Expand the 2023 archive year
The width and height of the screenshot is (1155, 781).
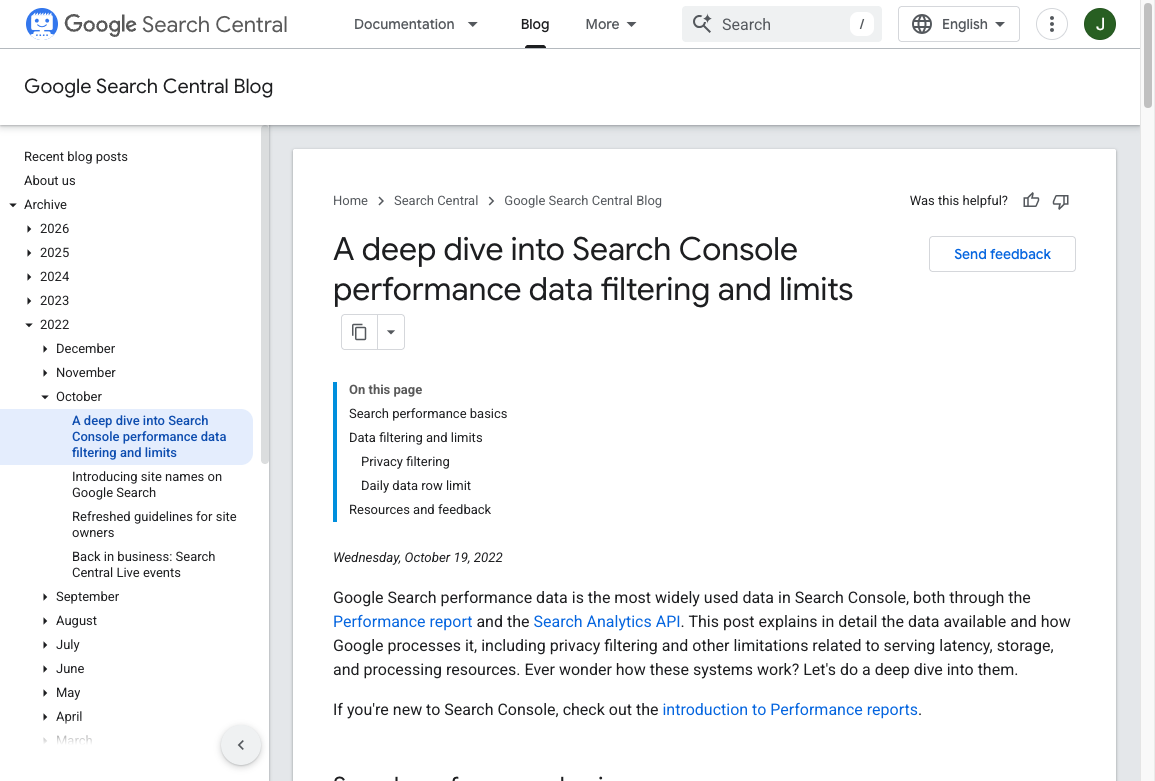point(29,301)
